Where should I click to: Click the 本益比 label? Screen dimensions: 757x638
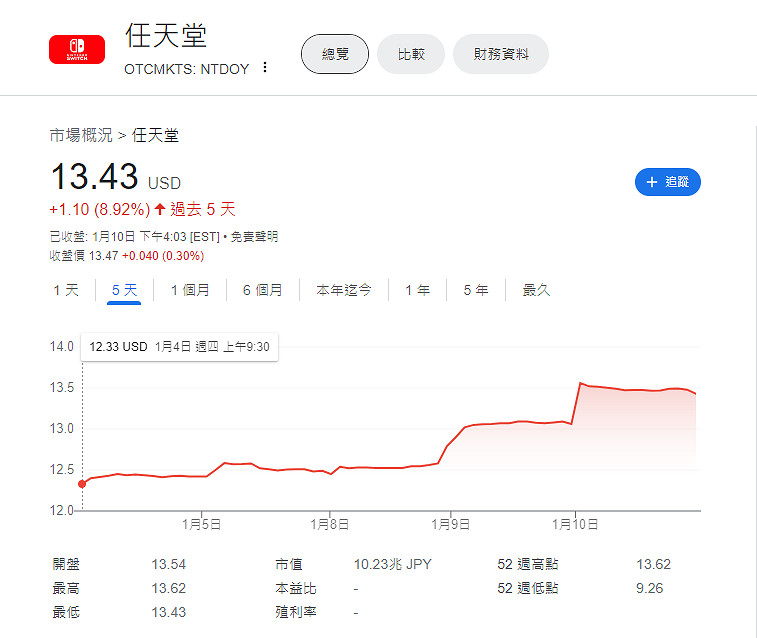tap(295, 588)
